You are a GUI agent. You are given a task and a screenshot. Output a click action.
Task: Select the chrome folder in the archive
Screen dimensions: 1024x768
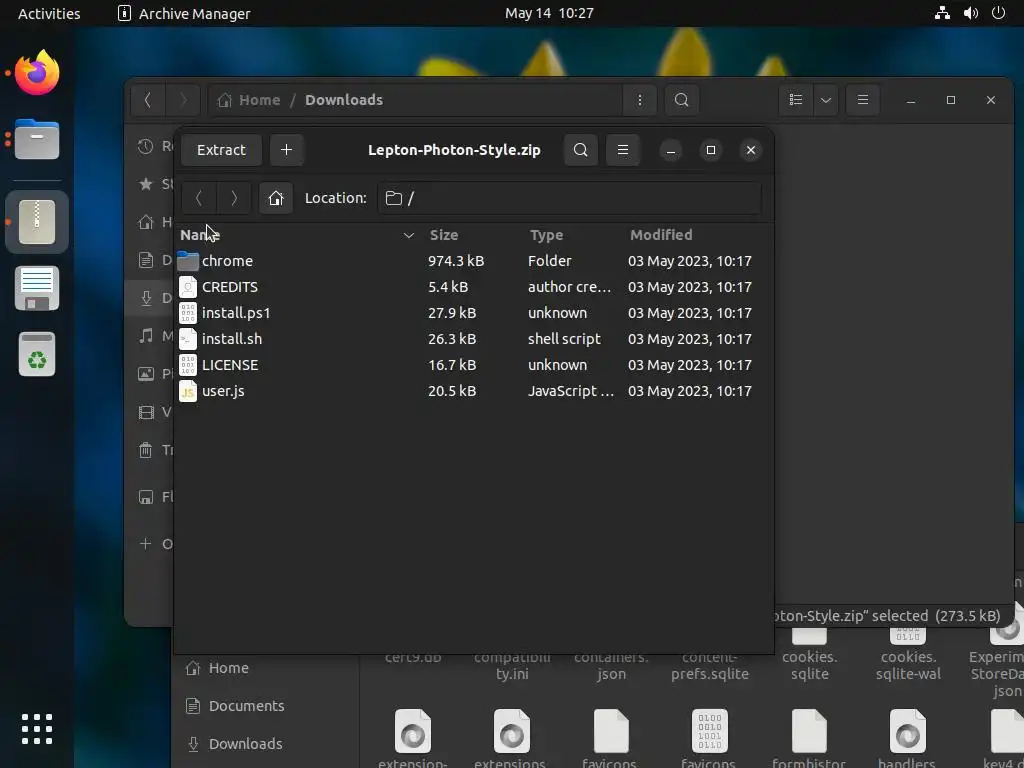click(227, 261)
